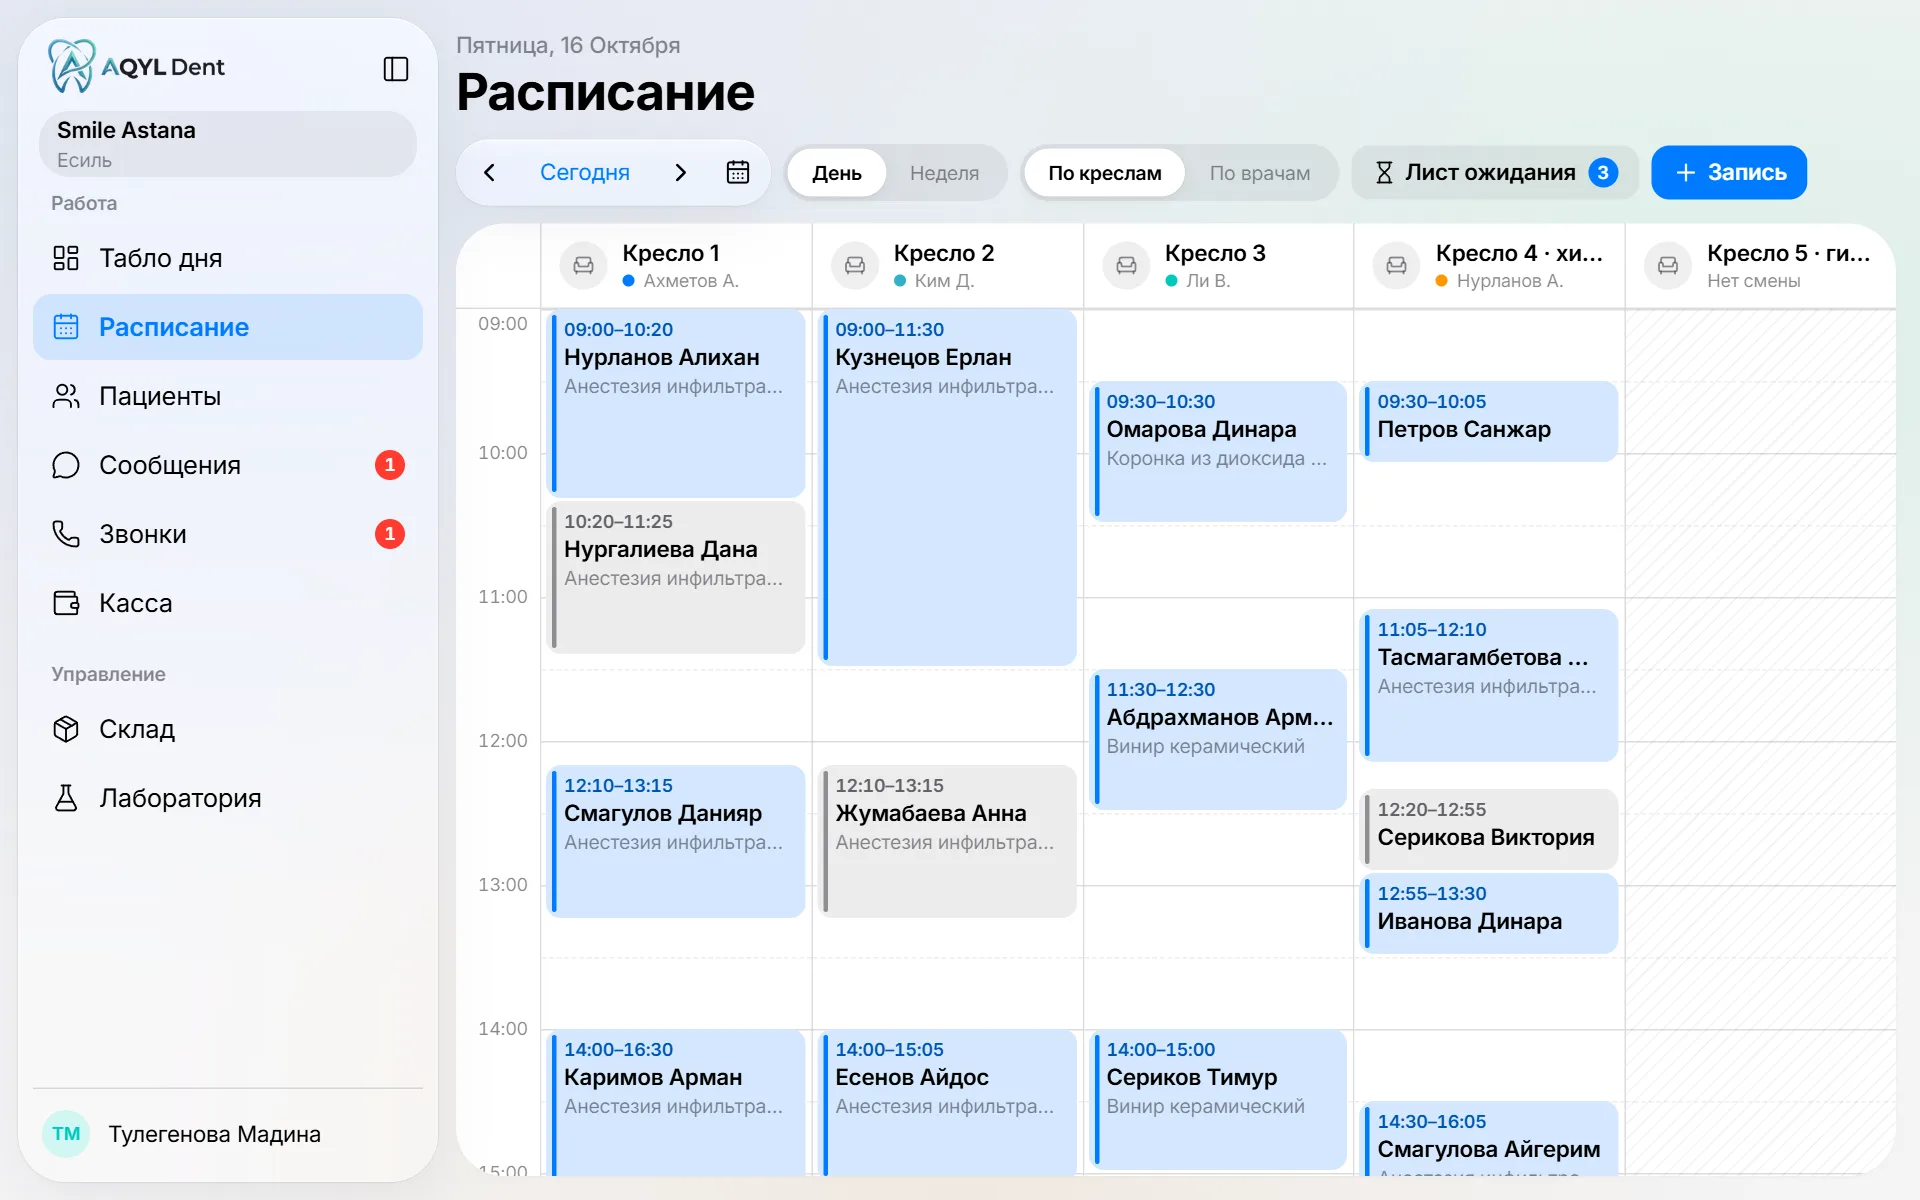Click the Кресло 1 chair icon
1920x1200 pixels.
[583, 265]
